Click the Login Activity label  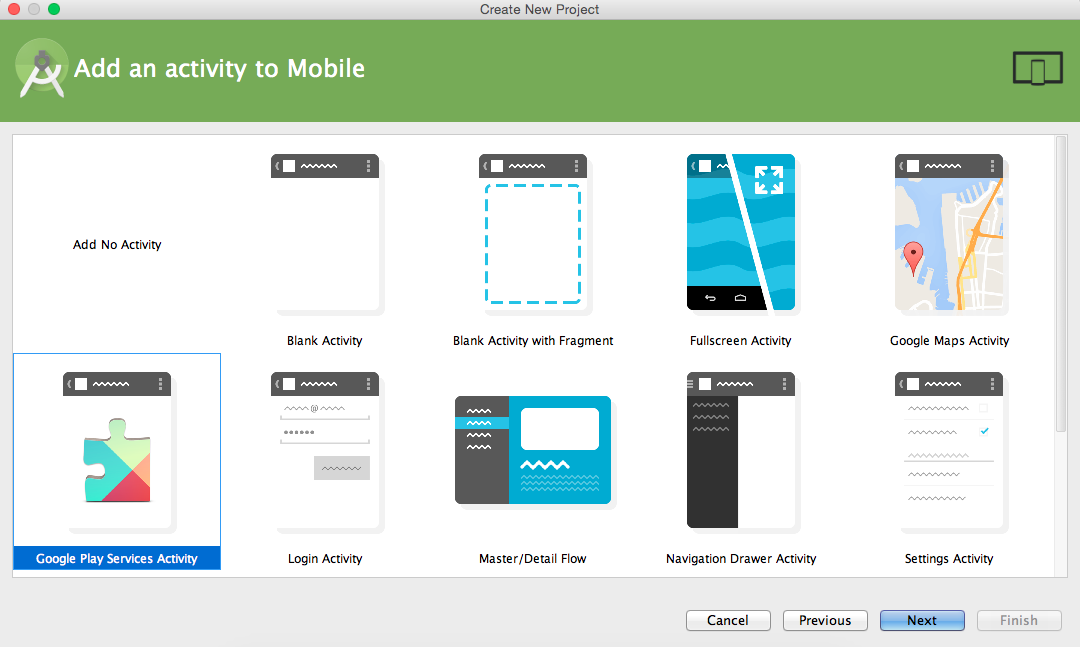[325, 559]
